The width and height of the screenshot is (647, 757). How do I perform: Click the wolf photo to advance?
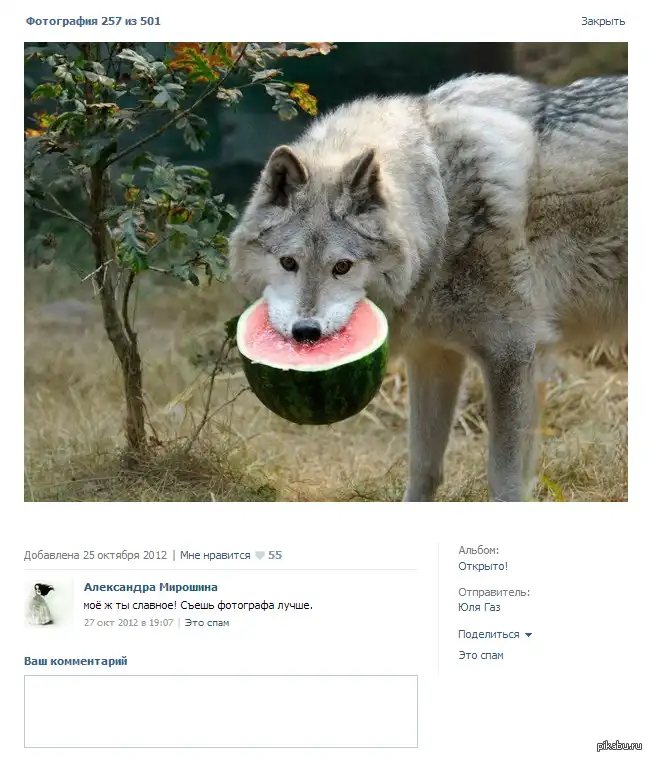pyautogui.click(x=326, y=272)
